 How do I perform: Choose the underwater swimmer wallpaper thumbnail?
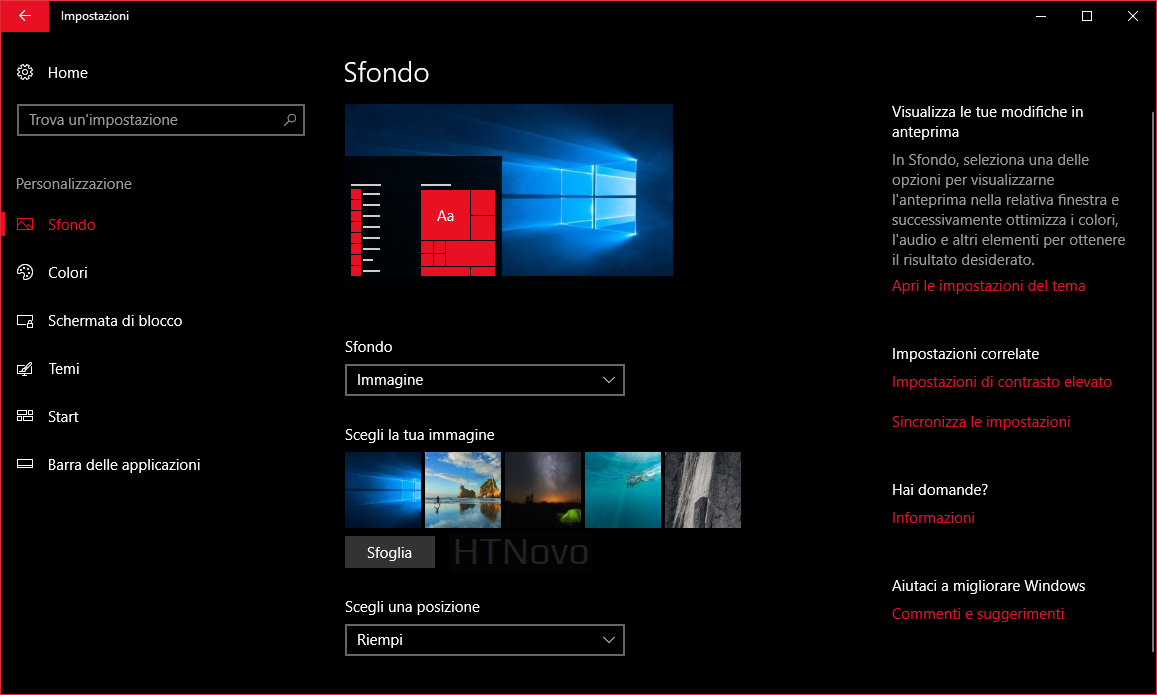[x=623, y=490]
